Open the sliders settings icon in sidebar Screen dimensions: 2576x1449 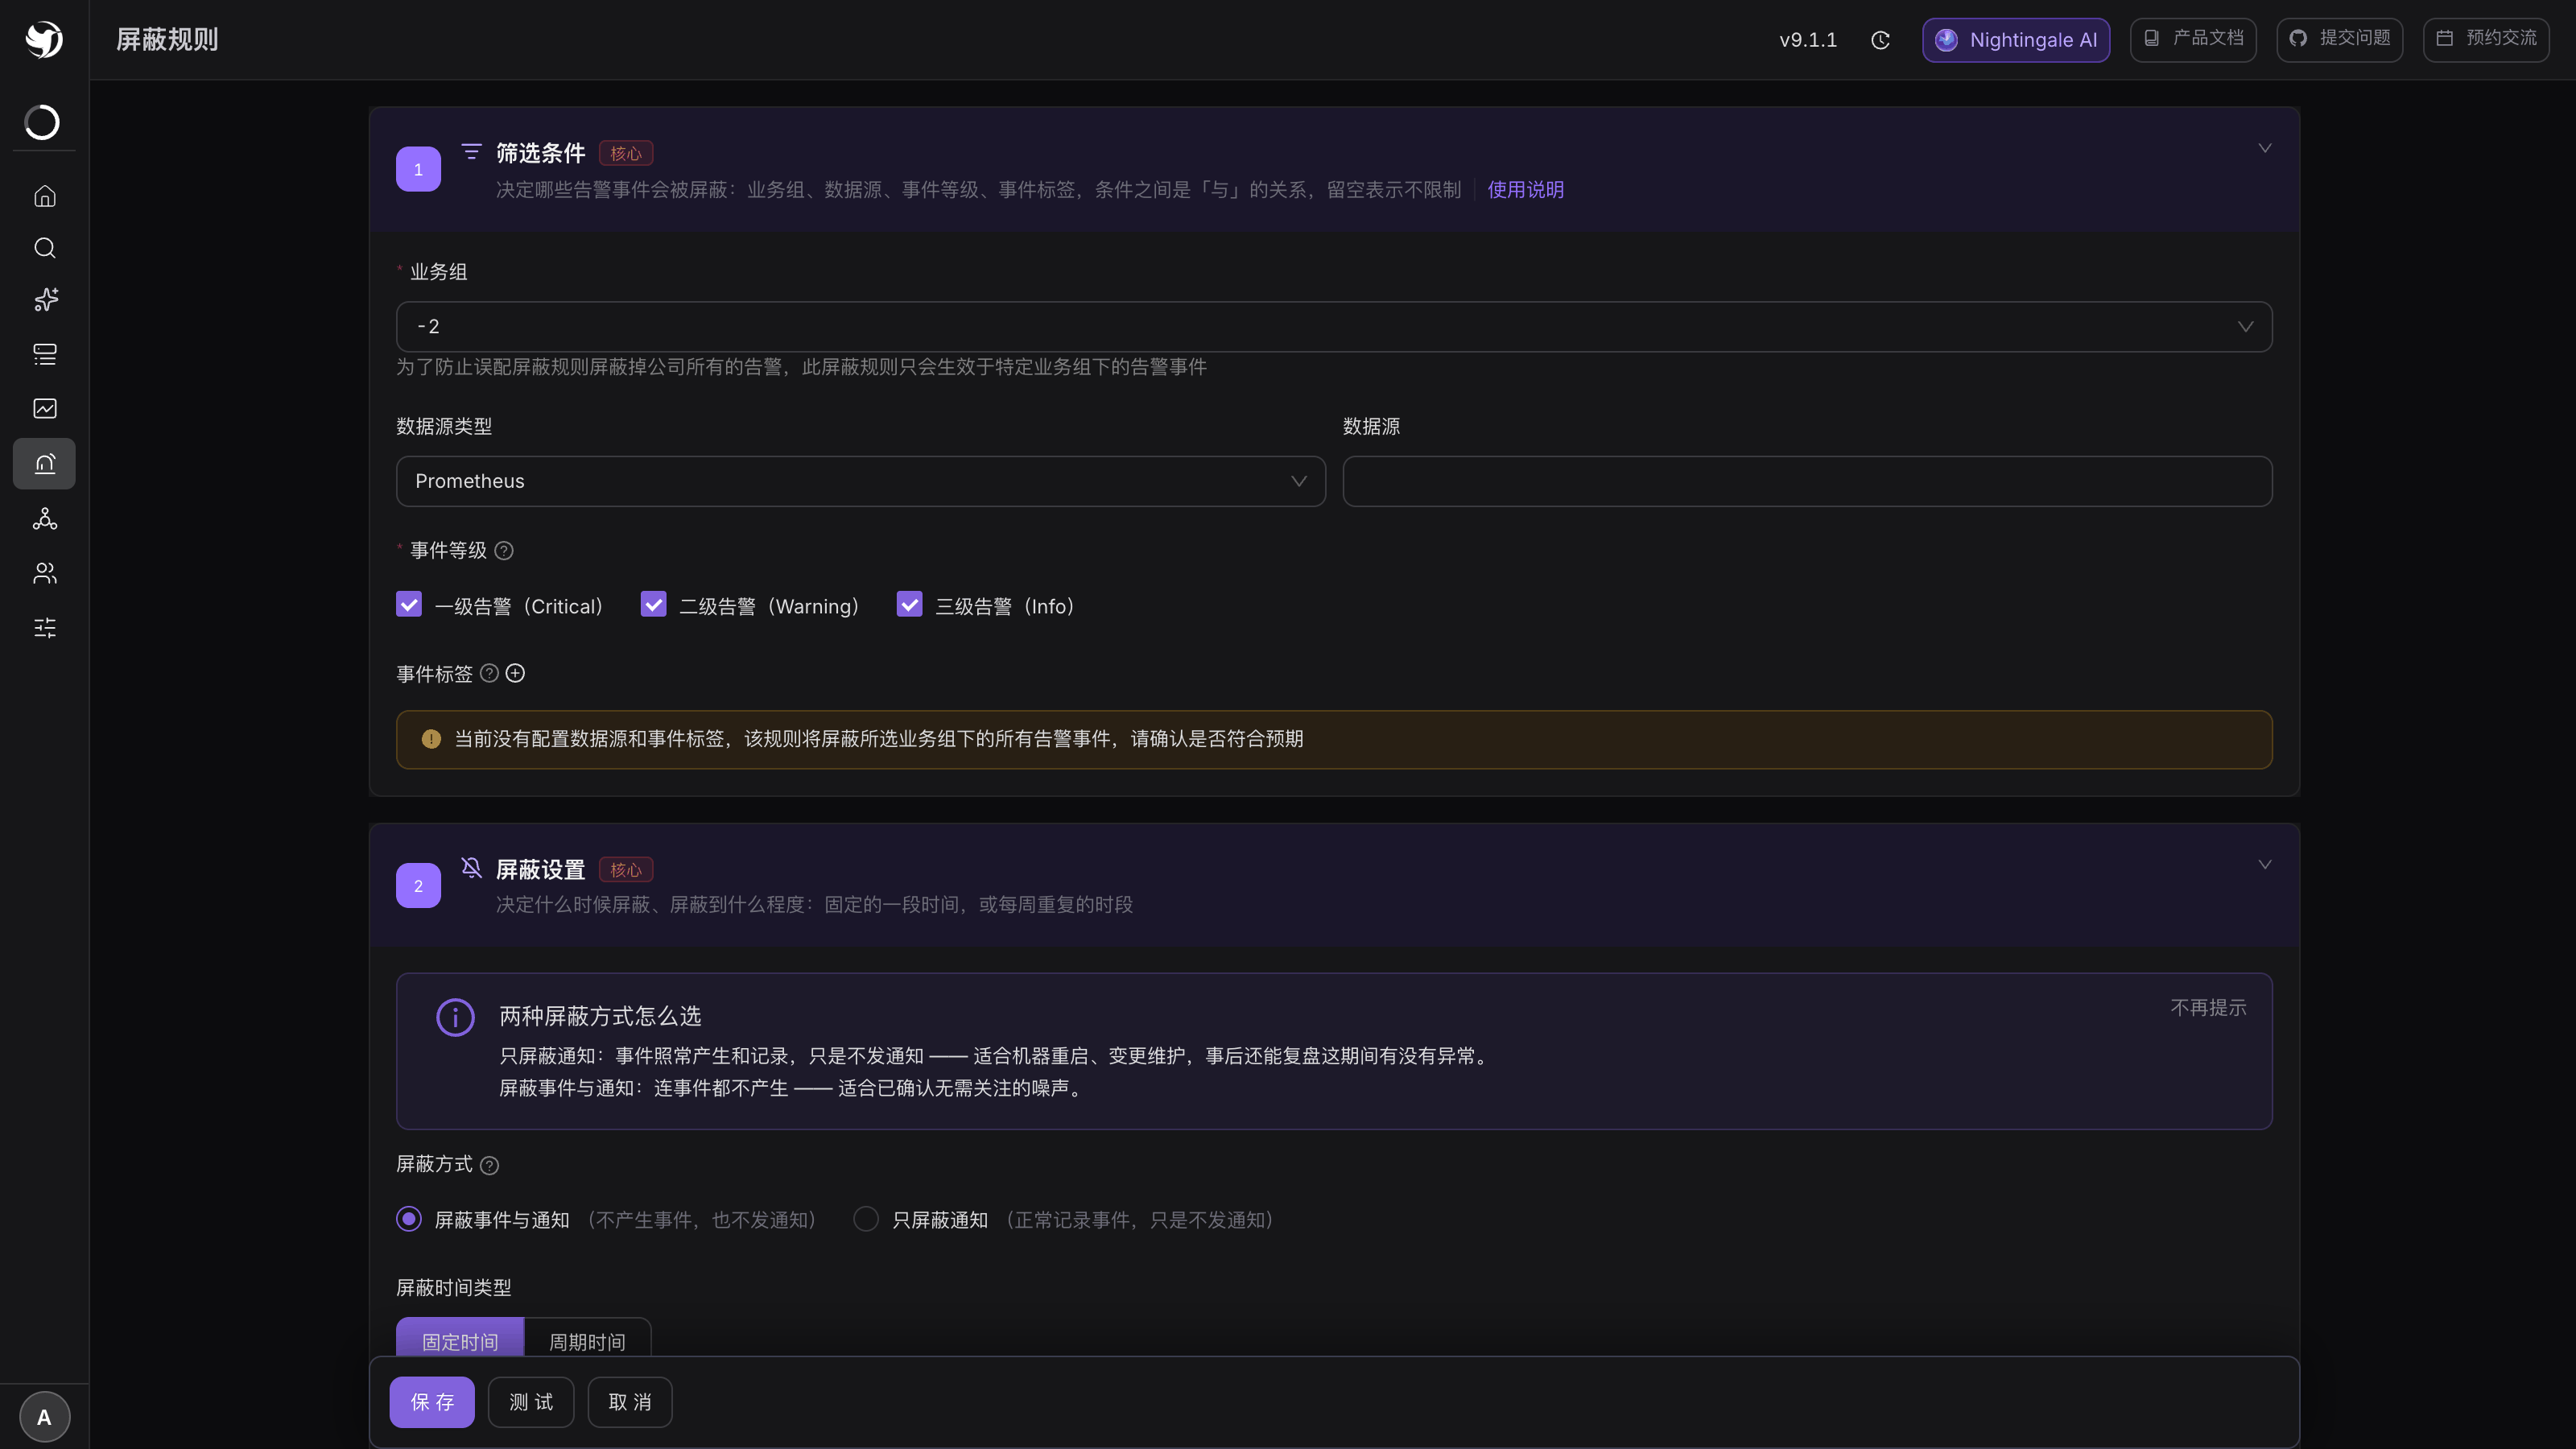(45, 628)
